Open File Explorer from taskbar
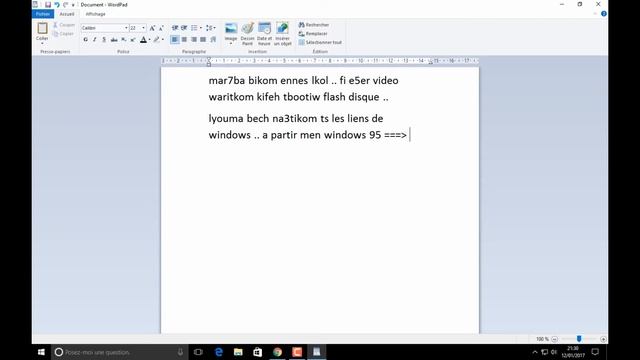Screen dimensions: 640x360 click(x=238, y=352)
